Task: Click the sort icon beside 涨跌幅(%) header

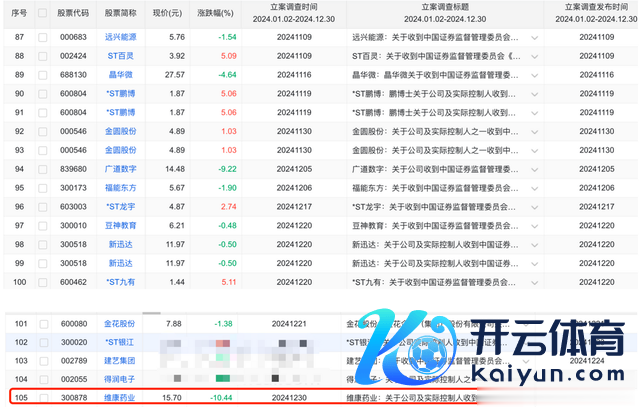Action: [238, 13]
